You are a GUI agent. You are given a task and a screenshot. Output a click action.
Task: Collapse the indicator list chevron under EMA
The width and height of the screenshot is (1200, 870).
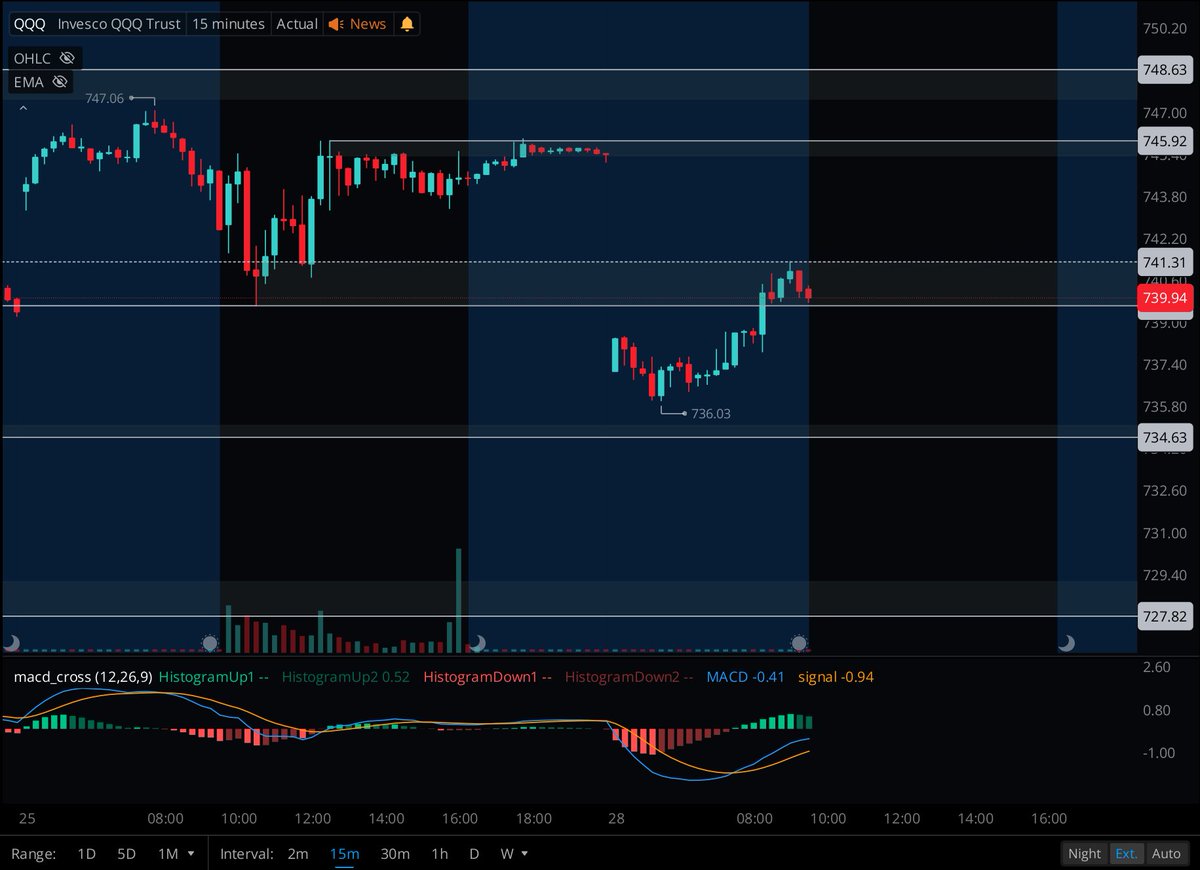24,106
